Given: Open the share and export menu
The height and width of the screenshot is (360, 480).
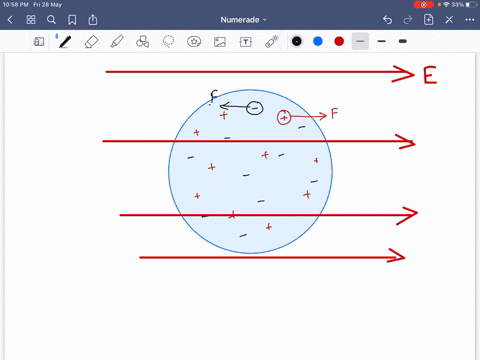Looking at the screenshot, I should click(x=93, y=20).
